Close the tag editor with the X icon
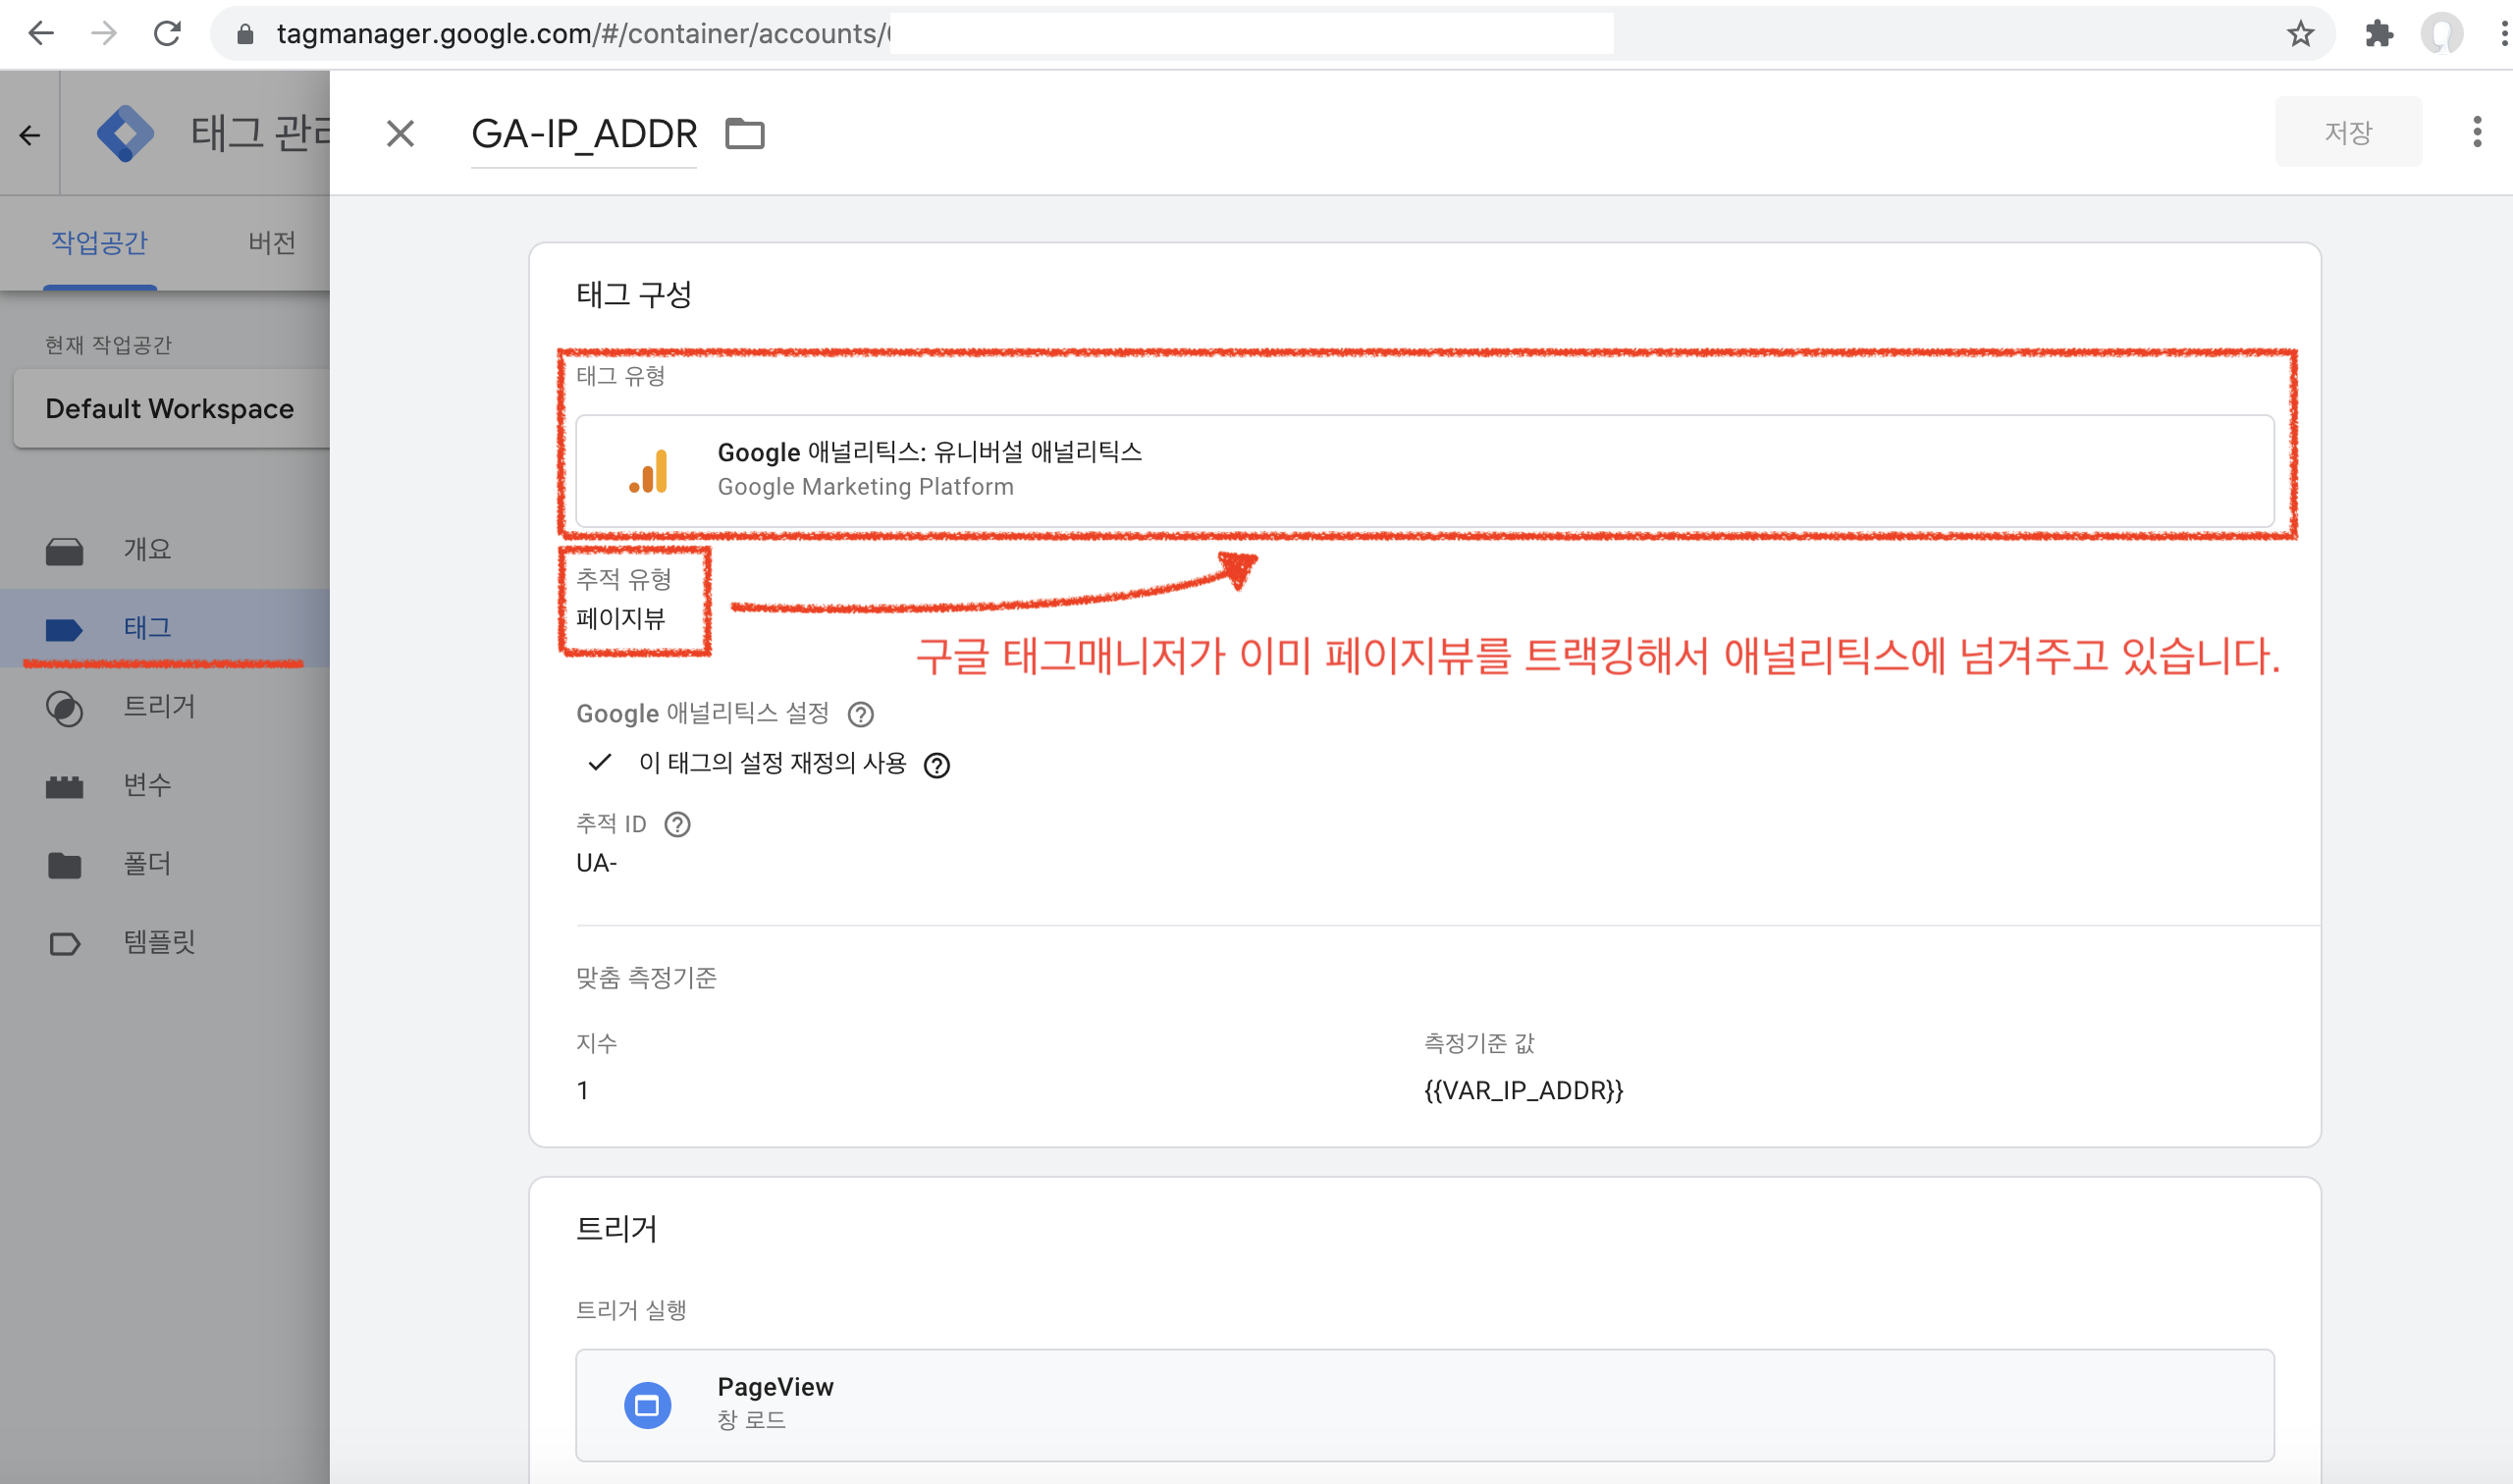Screen dimensions: 2513x1484 pos(400,133)
